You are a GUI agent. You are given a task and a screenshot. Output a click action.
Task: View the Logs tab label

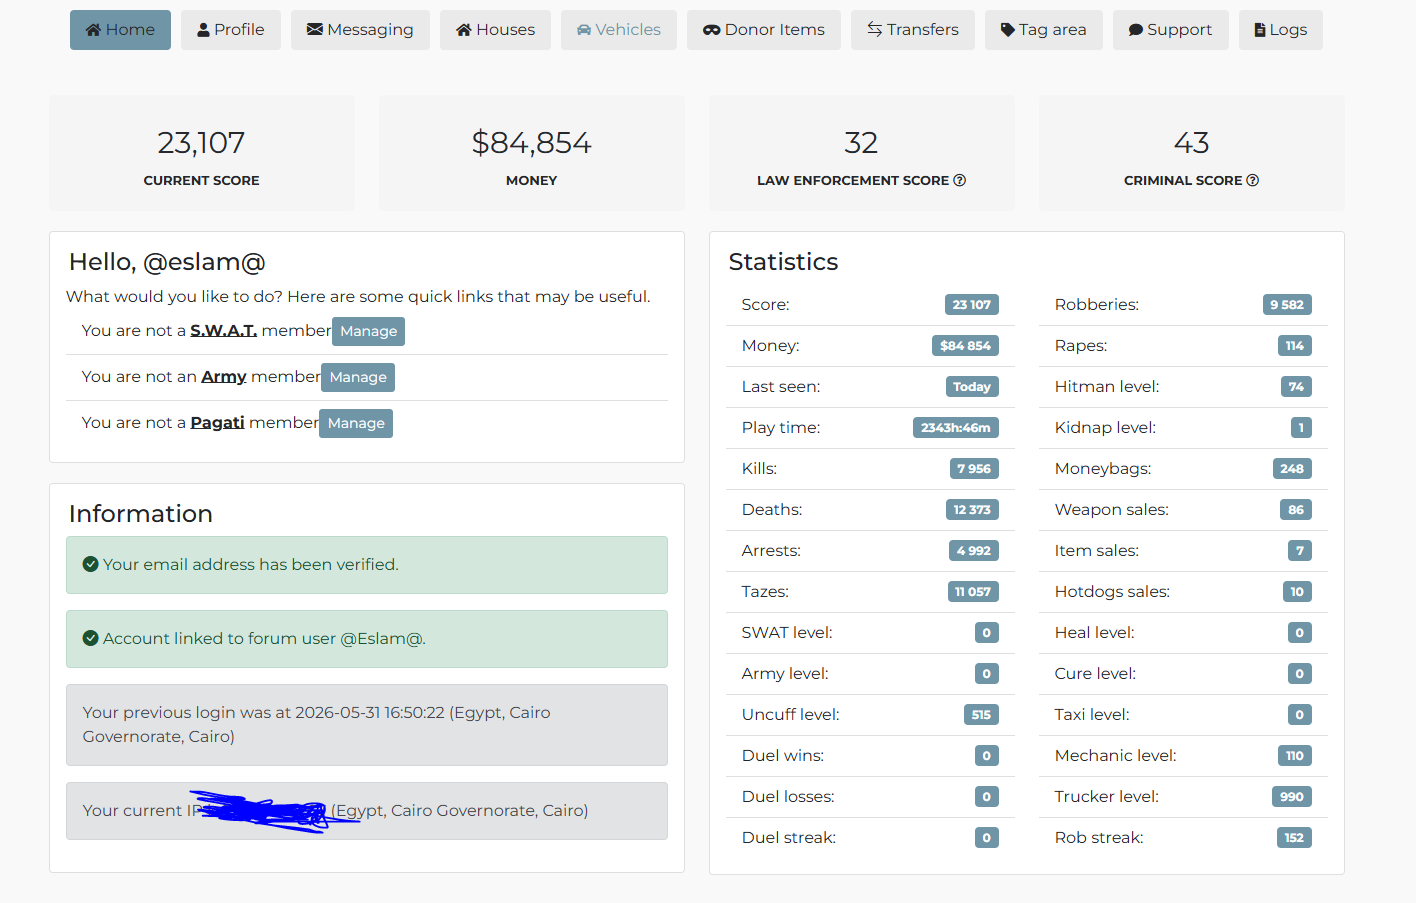click(1289, 30)
